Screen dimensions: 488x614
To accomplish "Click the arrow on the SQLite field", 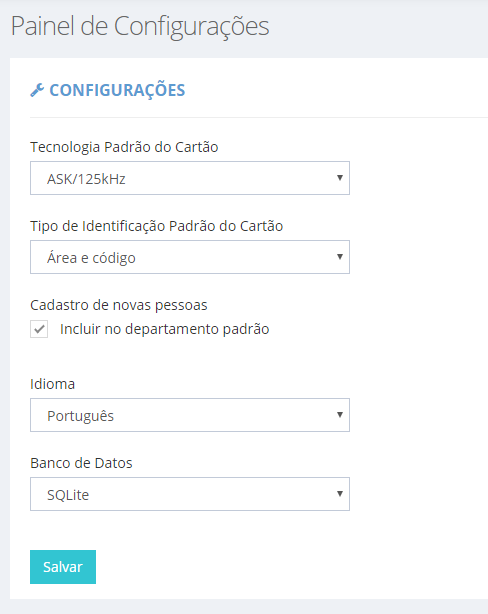I will (340, 494).
